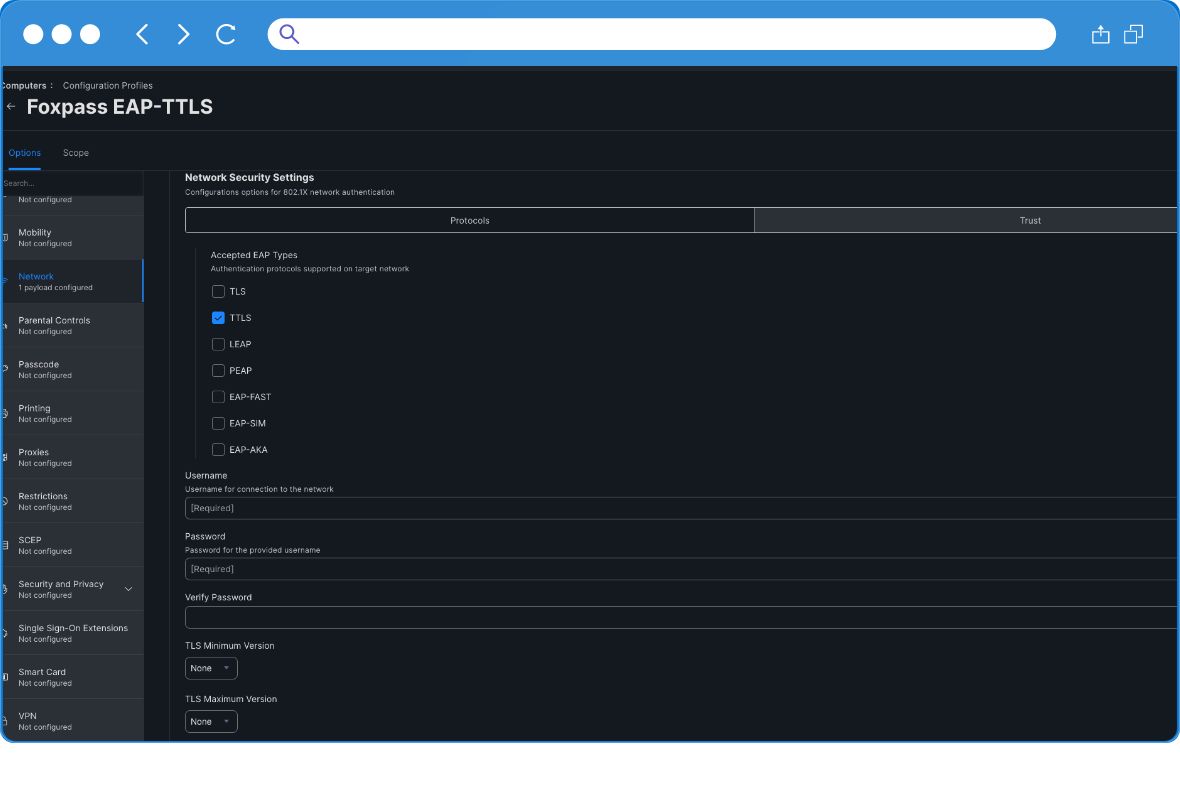Image resolution: width=1180 pixels, height=788 pixels.
Task: Open the TLS Maximum Version dropdown
Action: click(x=210, y=721)
